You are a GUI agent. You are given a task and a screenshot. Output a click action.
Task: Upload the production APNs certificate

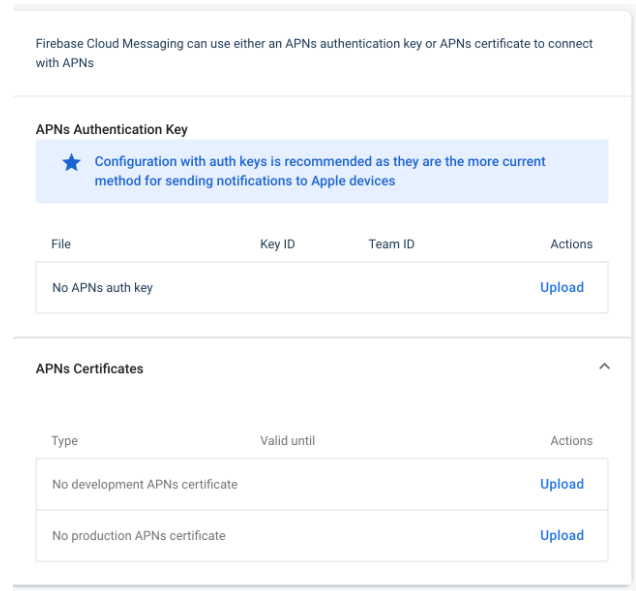point(562,535)
